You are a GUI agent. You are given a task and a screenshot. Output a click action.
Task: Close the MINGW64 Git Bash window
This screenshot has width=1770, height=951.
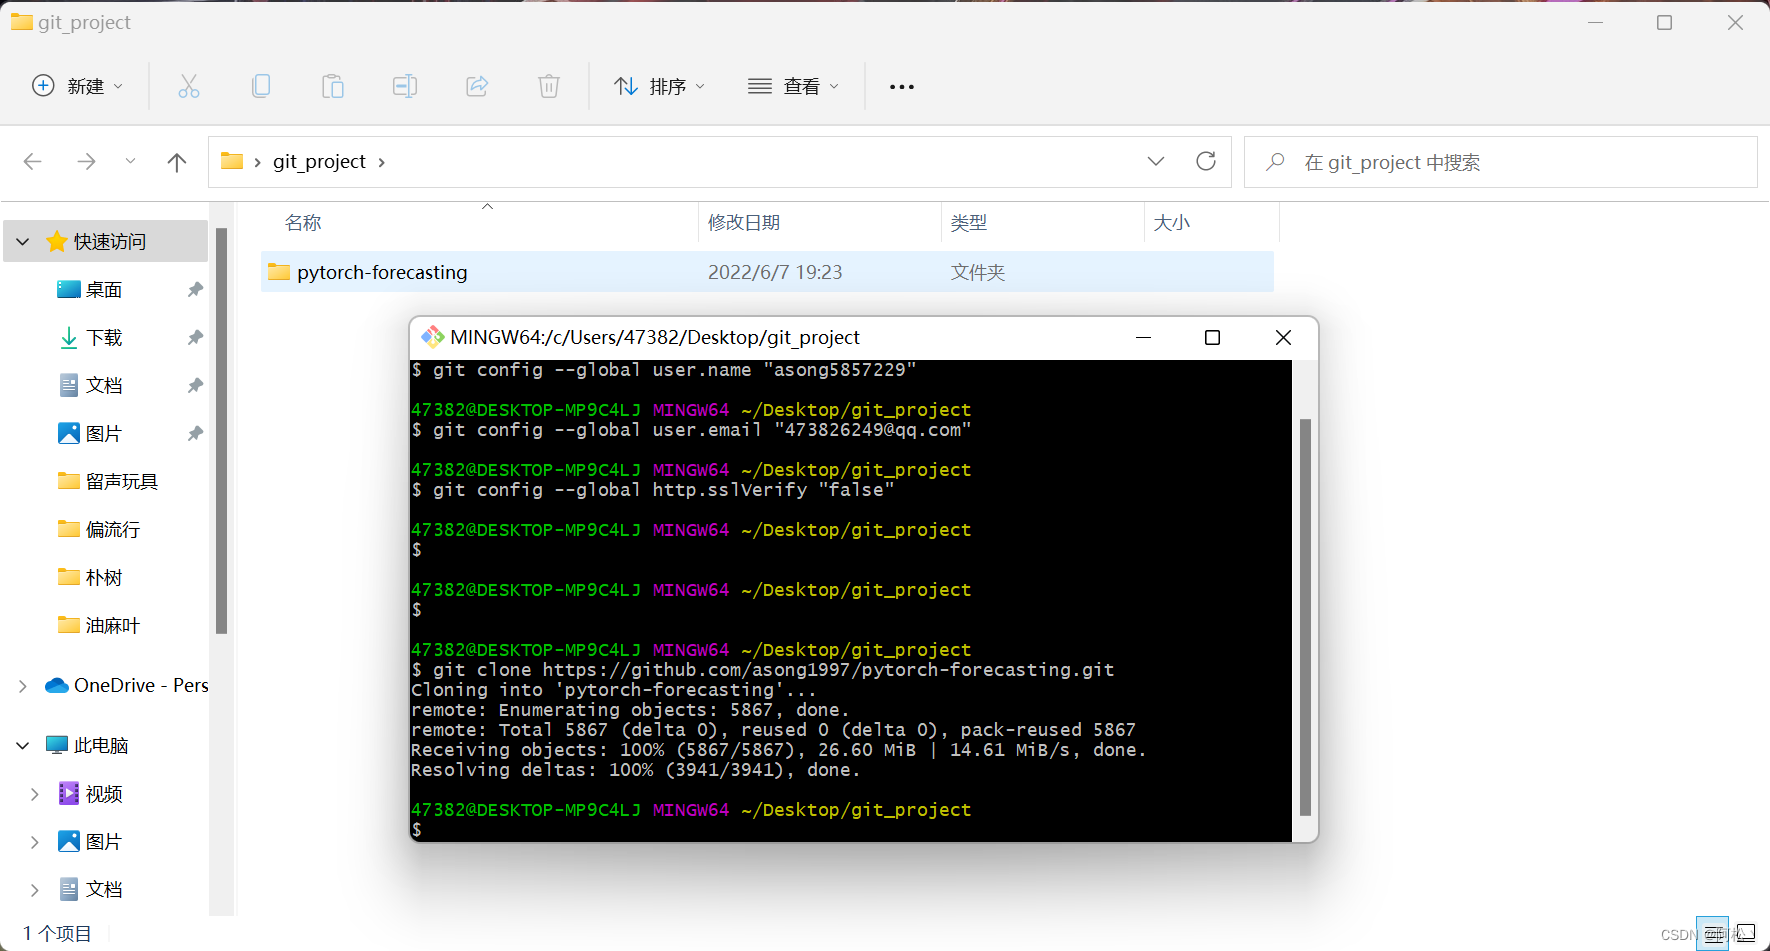point(1284,338)
